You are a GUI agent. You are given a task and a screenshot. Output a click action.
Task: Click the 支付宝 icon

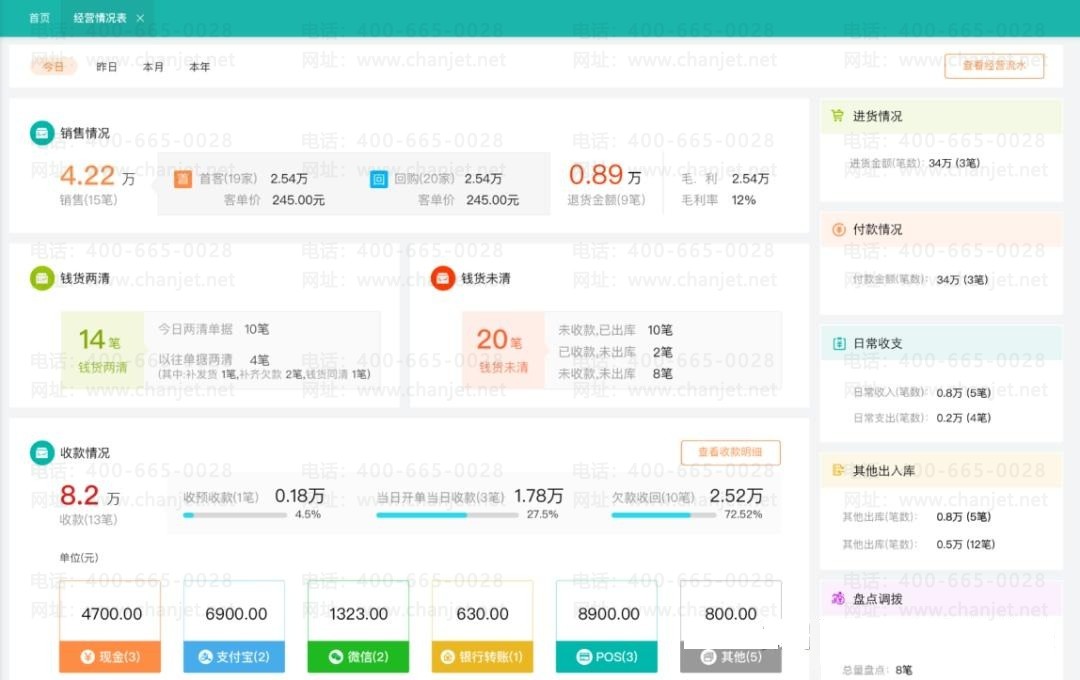point(205,657)
